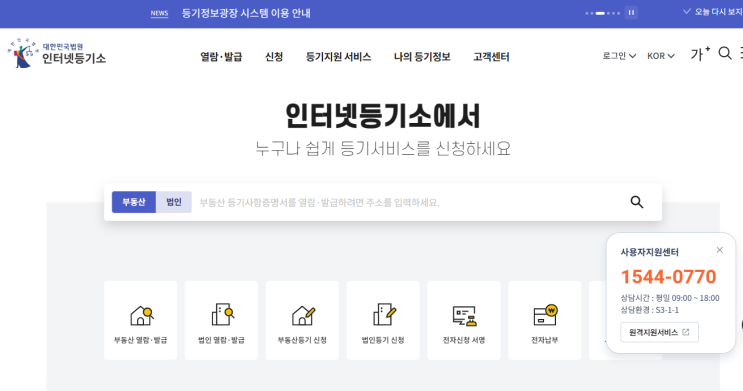Click the 원격지원서비스 button
The width and height of the screenshot is (743, 391).
(659, 332)
